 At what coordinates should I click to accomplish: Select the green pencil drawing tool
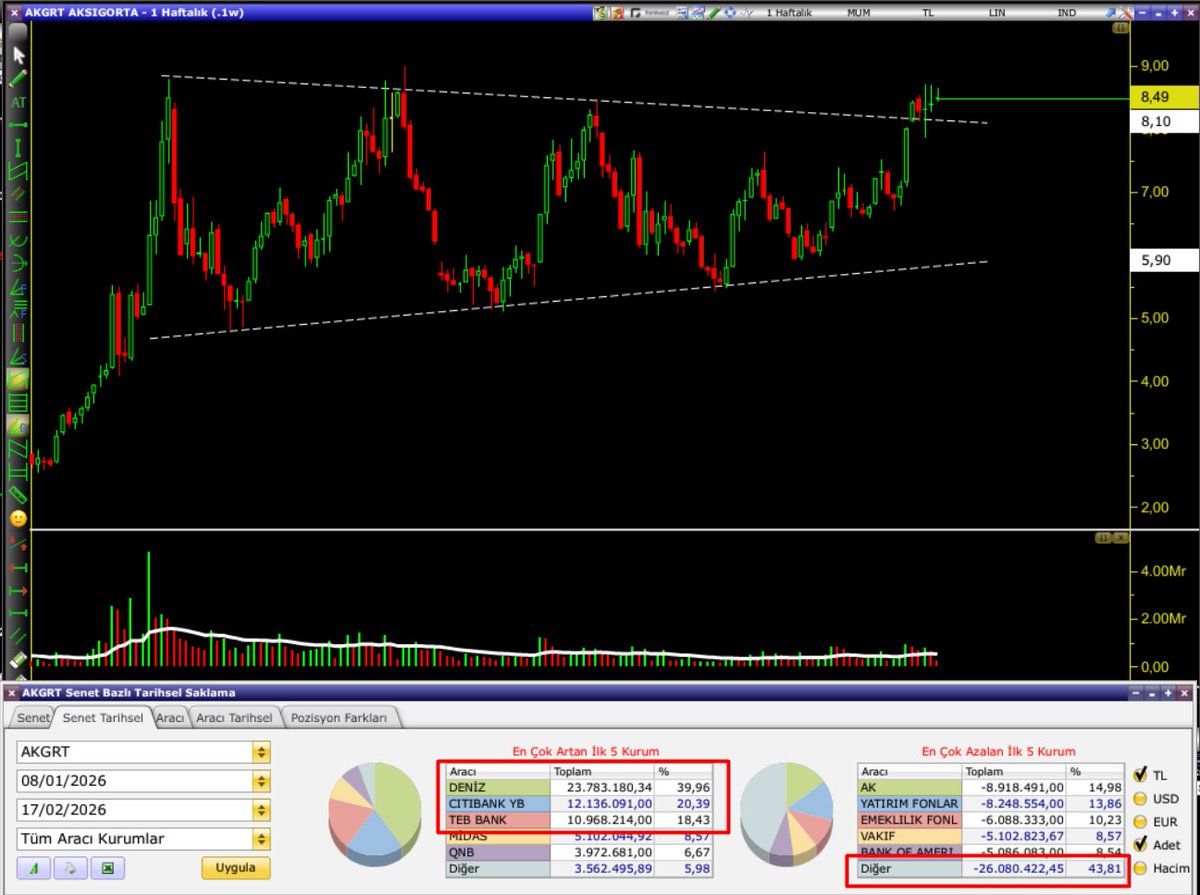click(19, 78)
